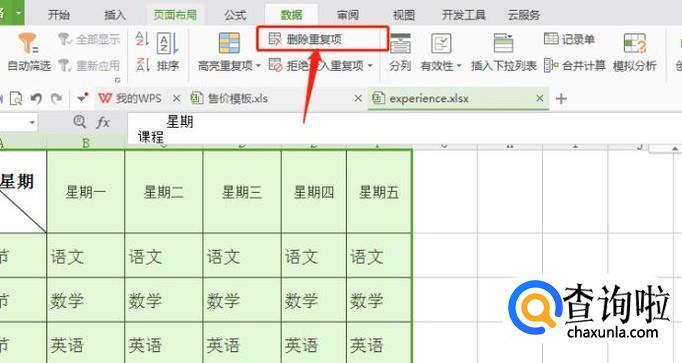Open the application menu dropdown arrow
Screen dimensions: 682x363
(18, 13)
